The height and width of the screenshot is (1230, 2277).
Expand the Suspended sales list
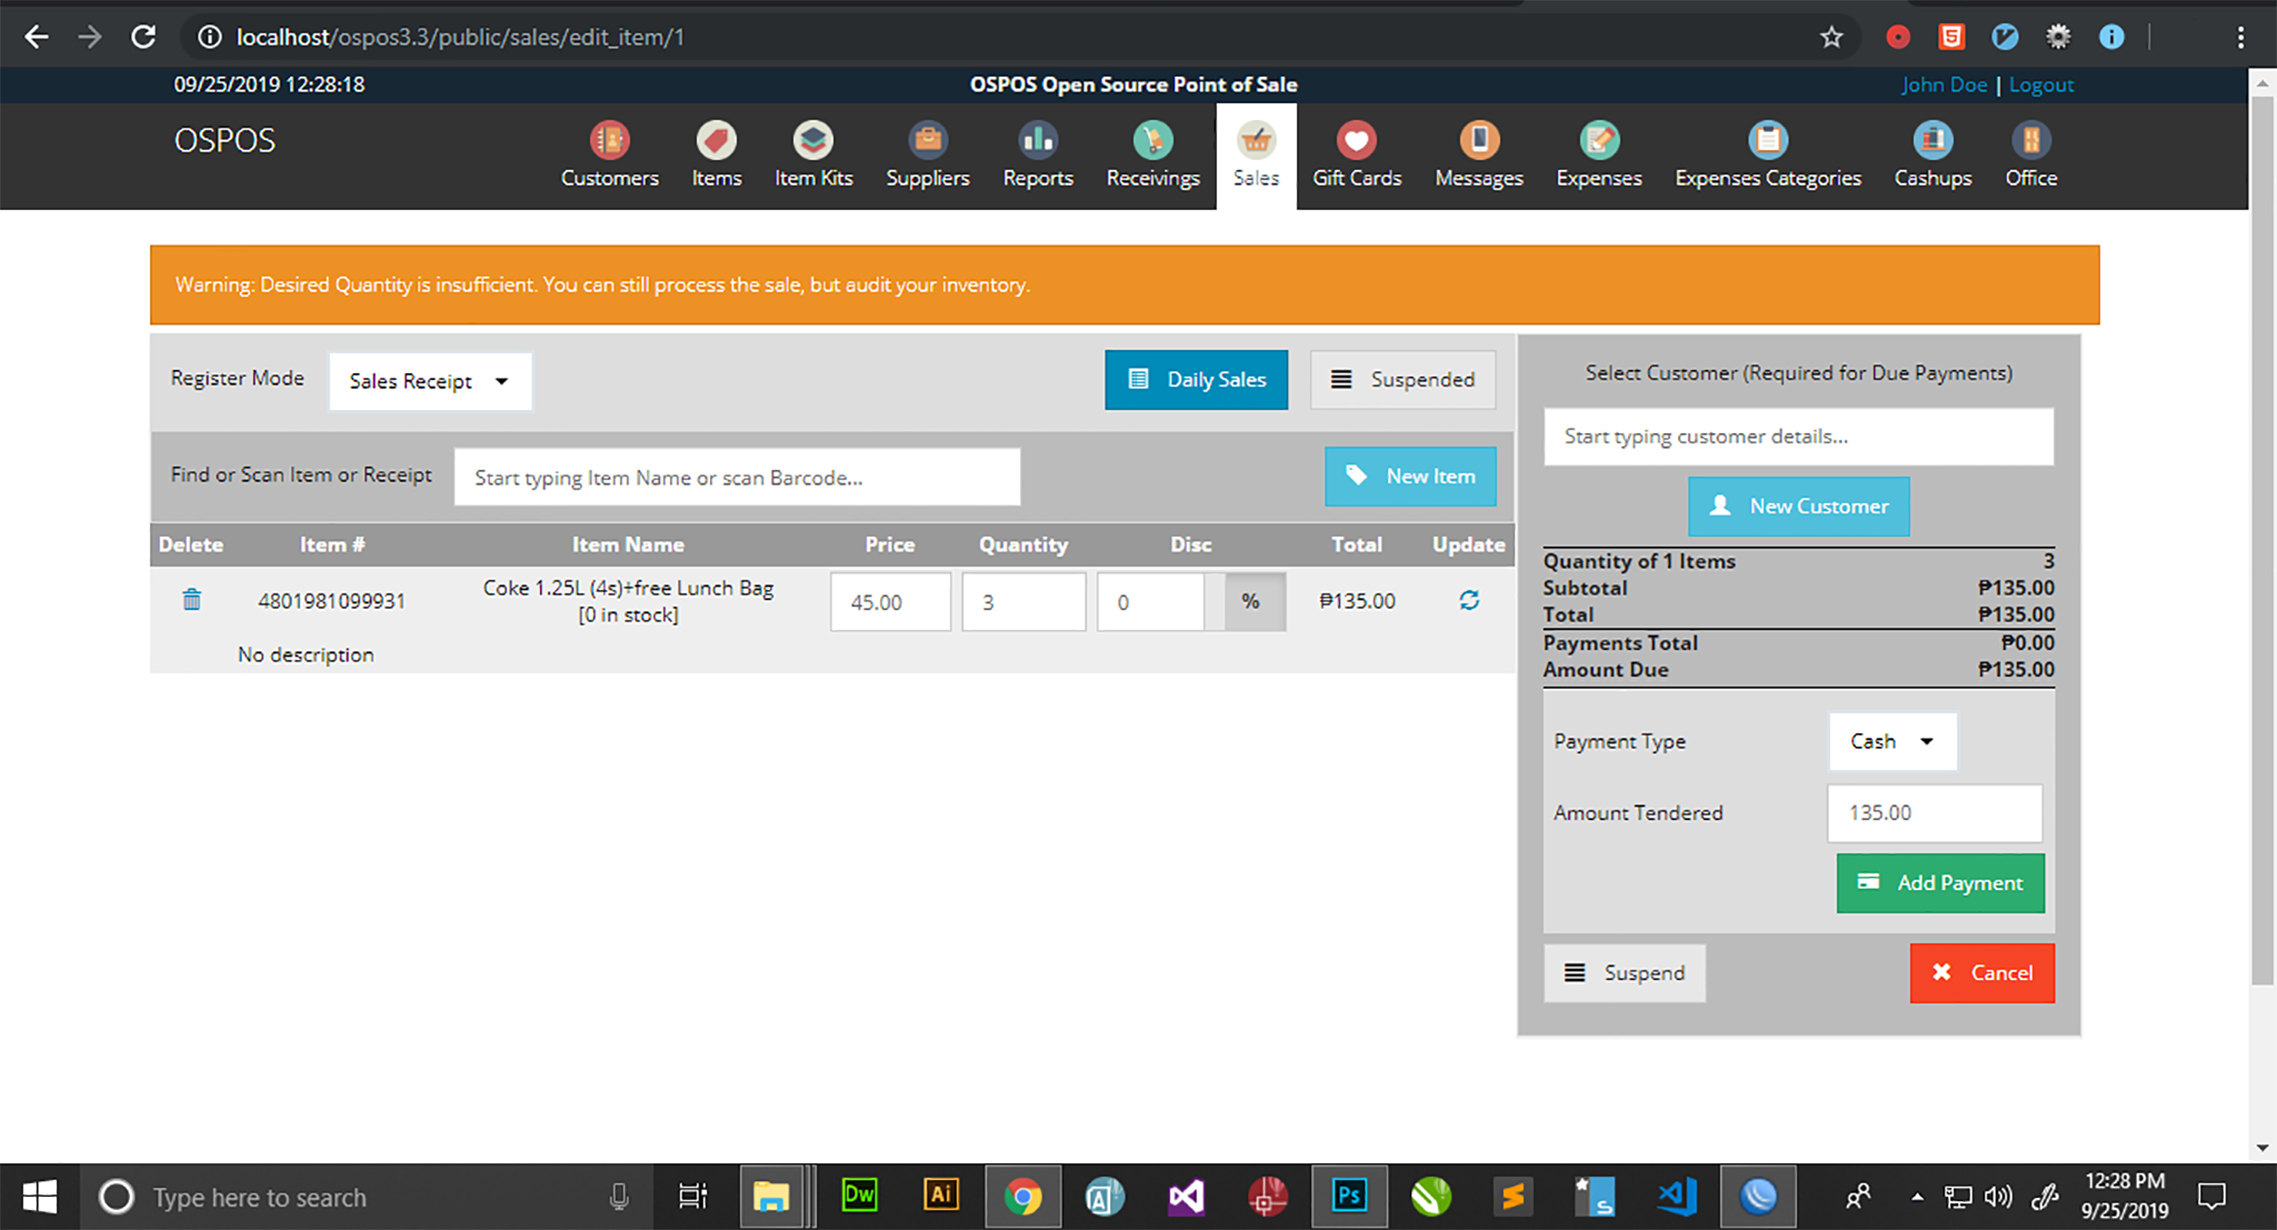click(x=1402, y=379)
